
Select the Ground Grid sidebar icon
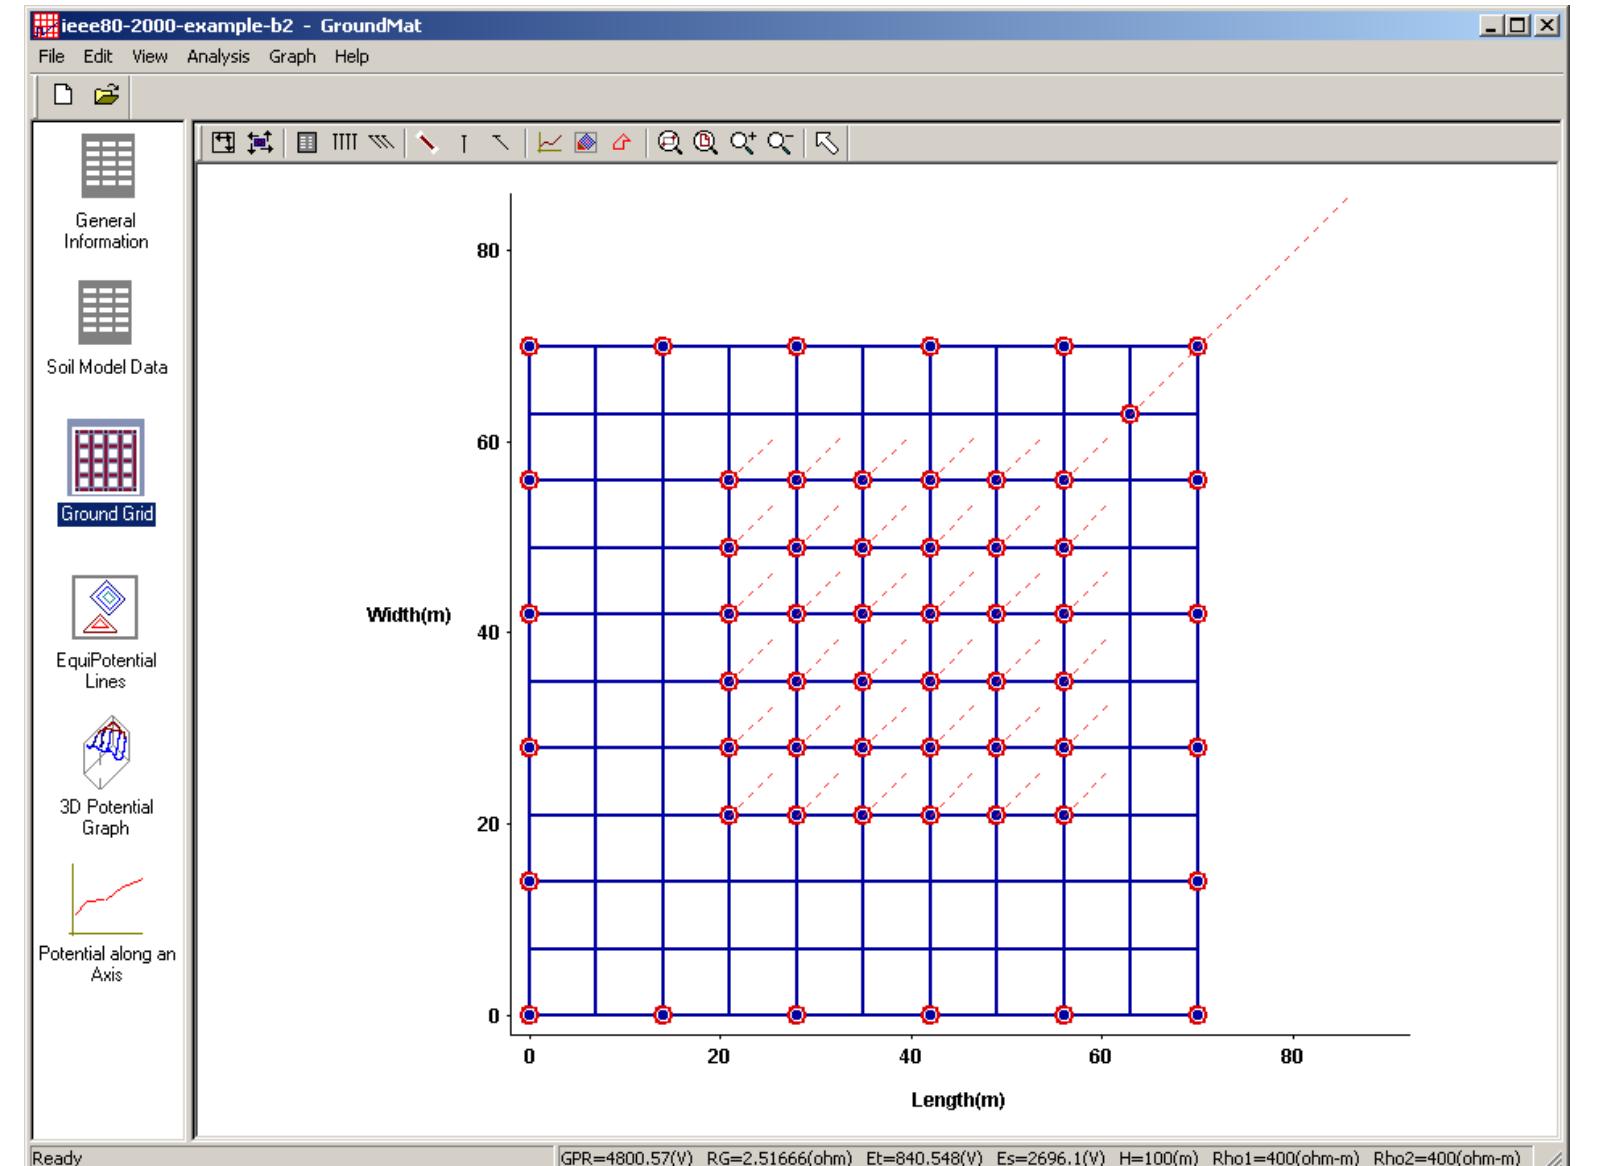[106, 460]
